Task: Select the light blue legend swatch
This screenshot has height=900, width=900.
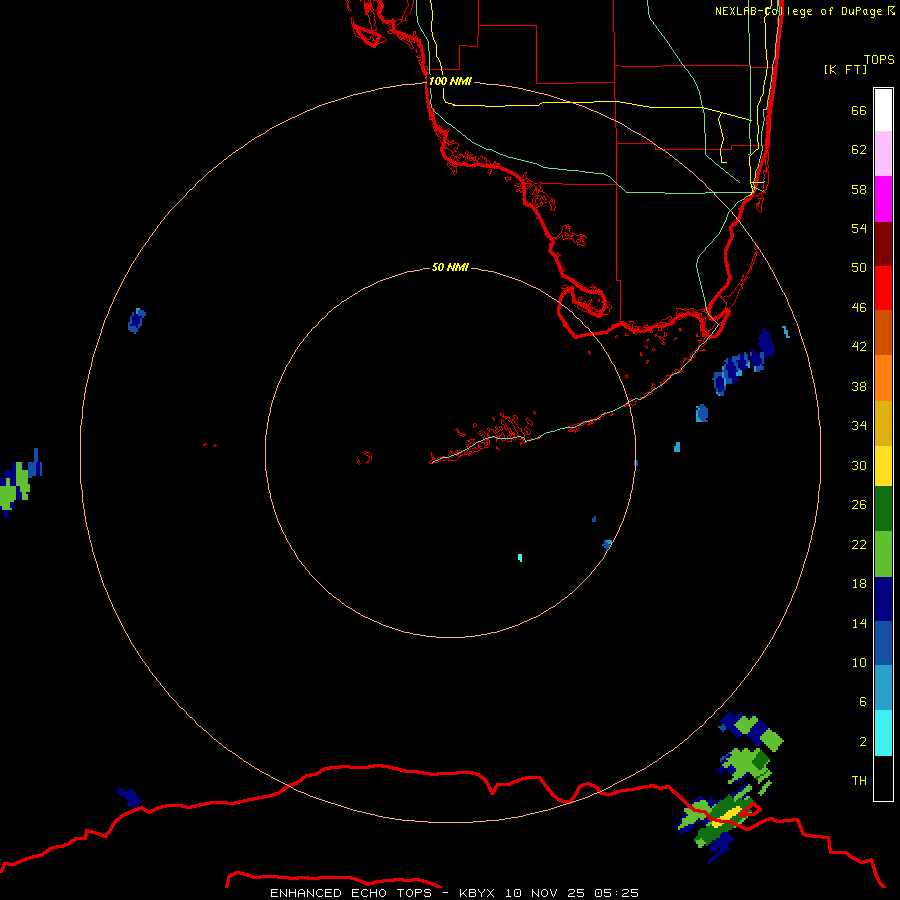Action: (x=883, y=688)
